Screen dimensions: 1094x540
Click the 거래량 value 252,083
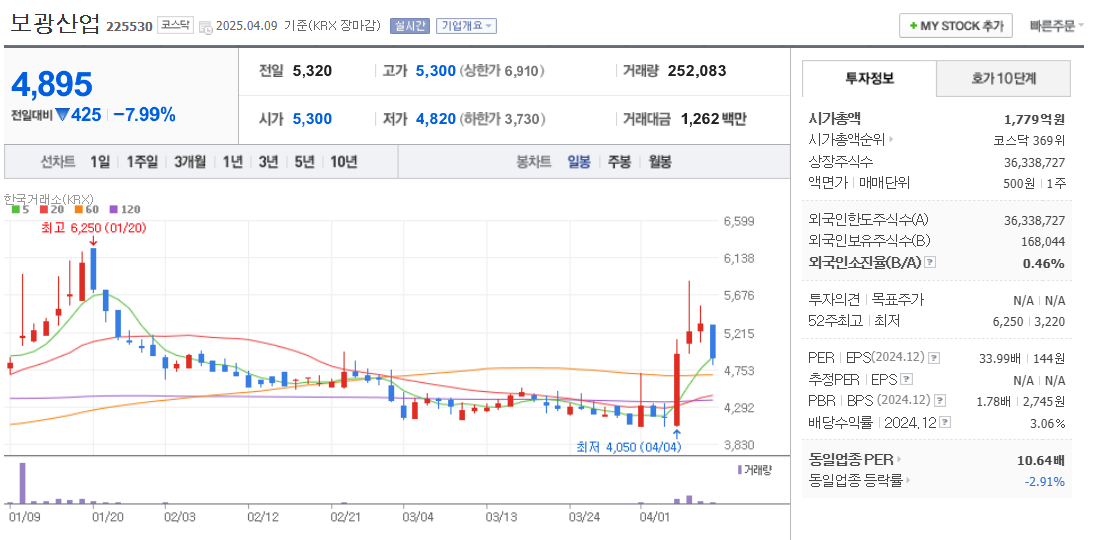pyautogui.click(x=697, y=70)
